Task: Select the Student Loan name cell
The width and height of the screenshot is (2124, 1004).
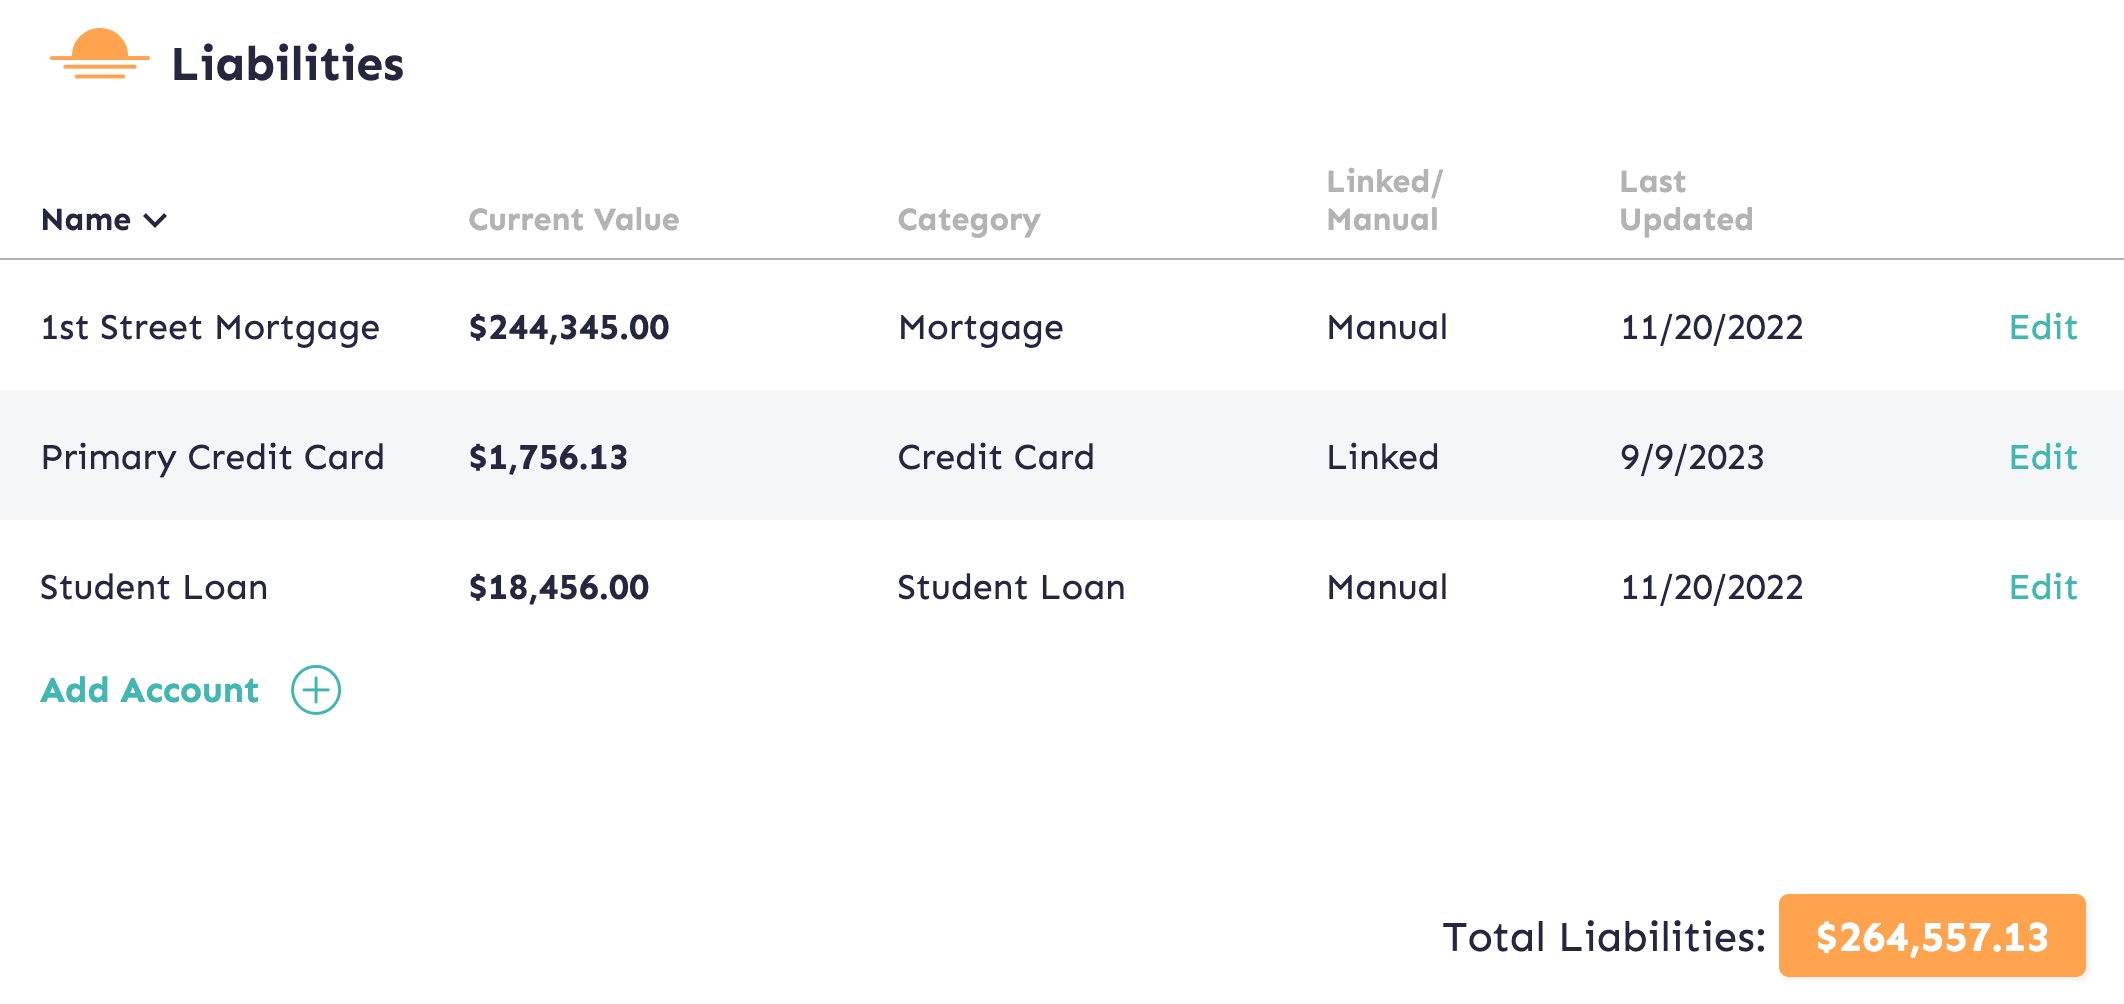Action: click(x=154, y=587)
